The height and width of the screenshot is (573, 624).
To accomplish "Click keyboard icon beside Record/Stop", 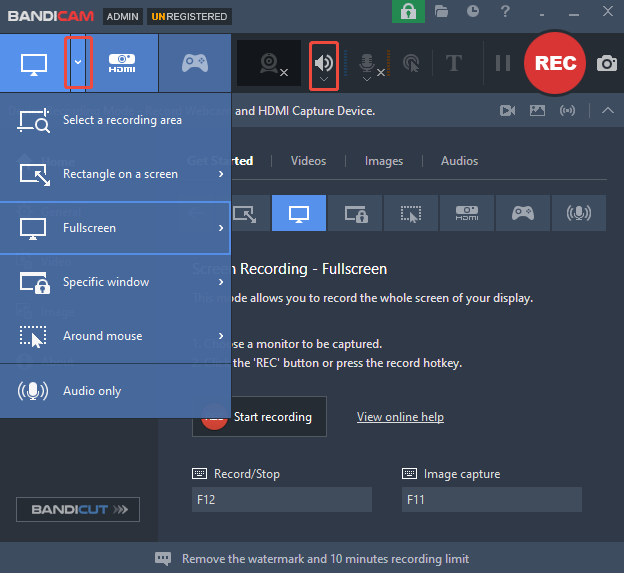I will [x=200, y=474].
